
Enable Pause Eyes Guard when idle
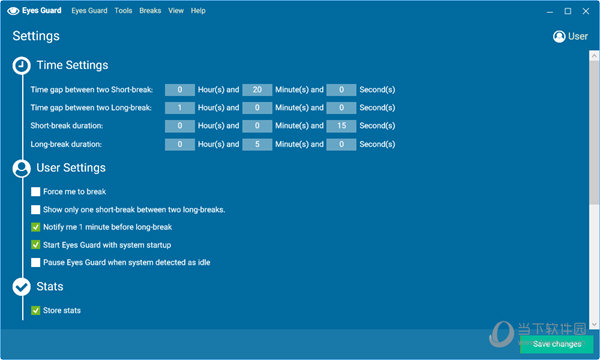(36, 262)
